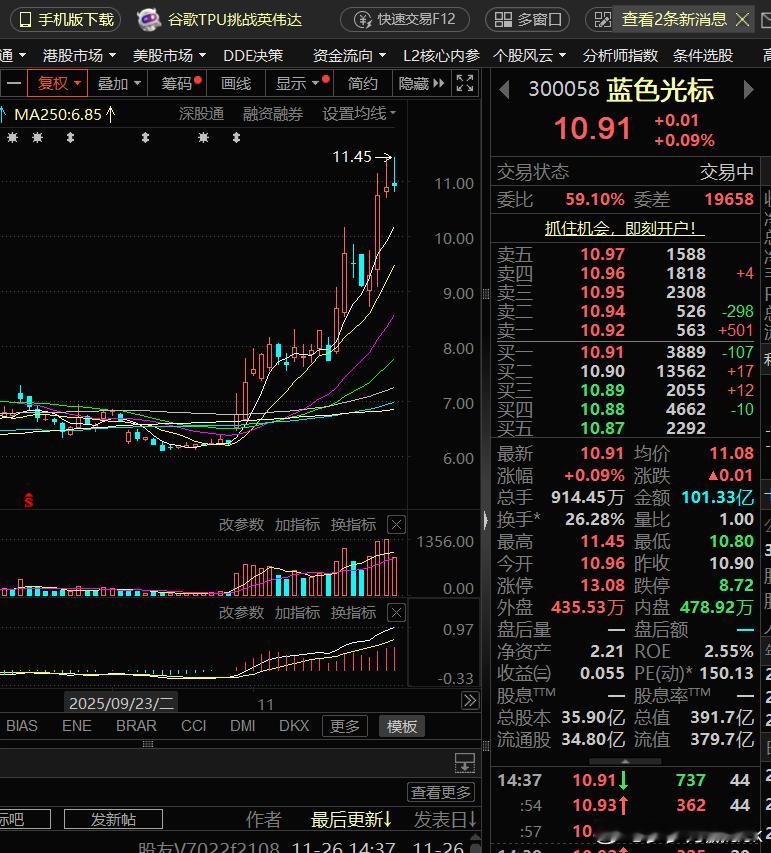Click the 隐藏 hide panel button
The image size is (771, 853).
pos(421,84)
